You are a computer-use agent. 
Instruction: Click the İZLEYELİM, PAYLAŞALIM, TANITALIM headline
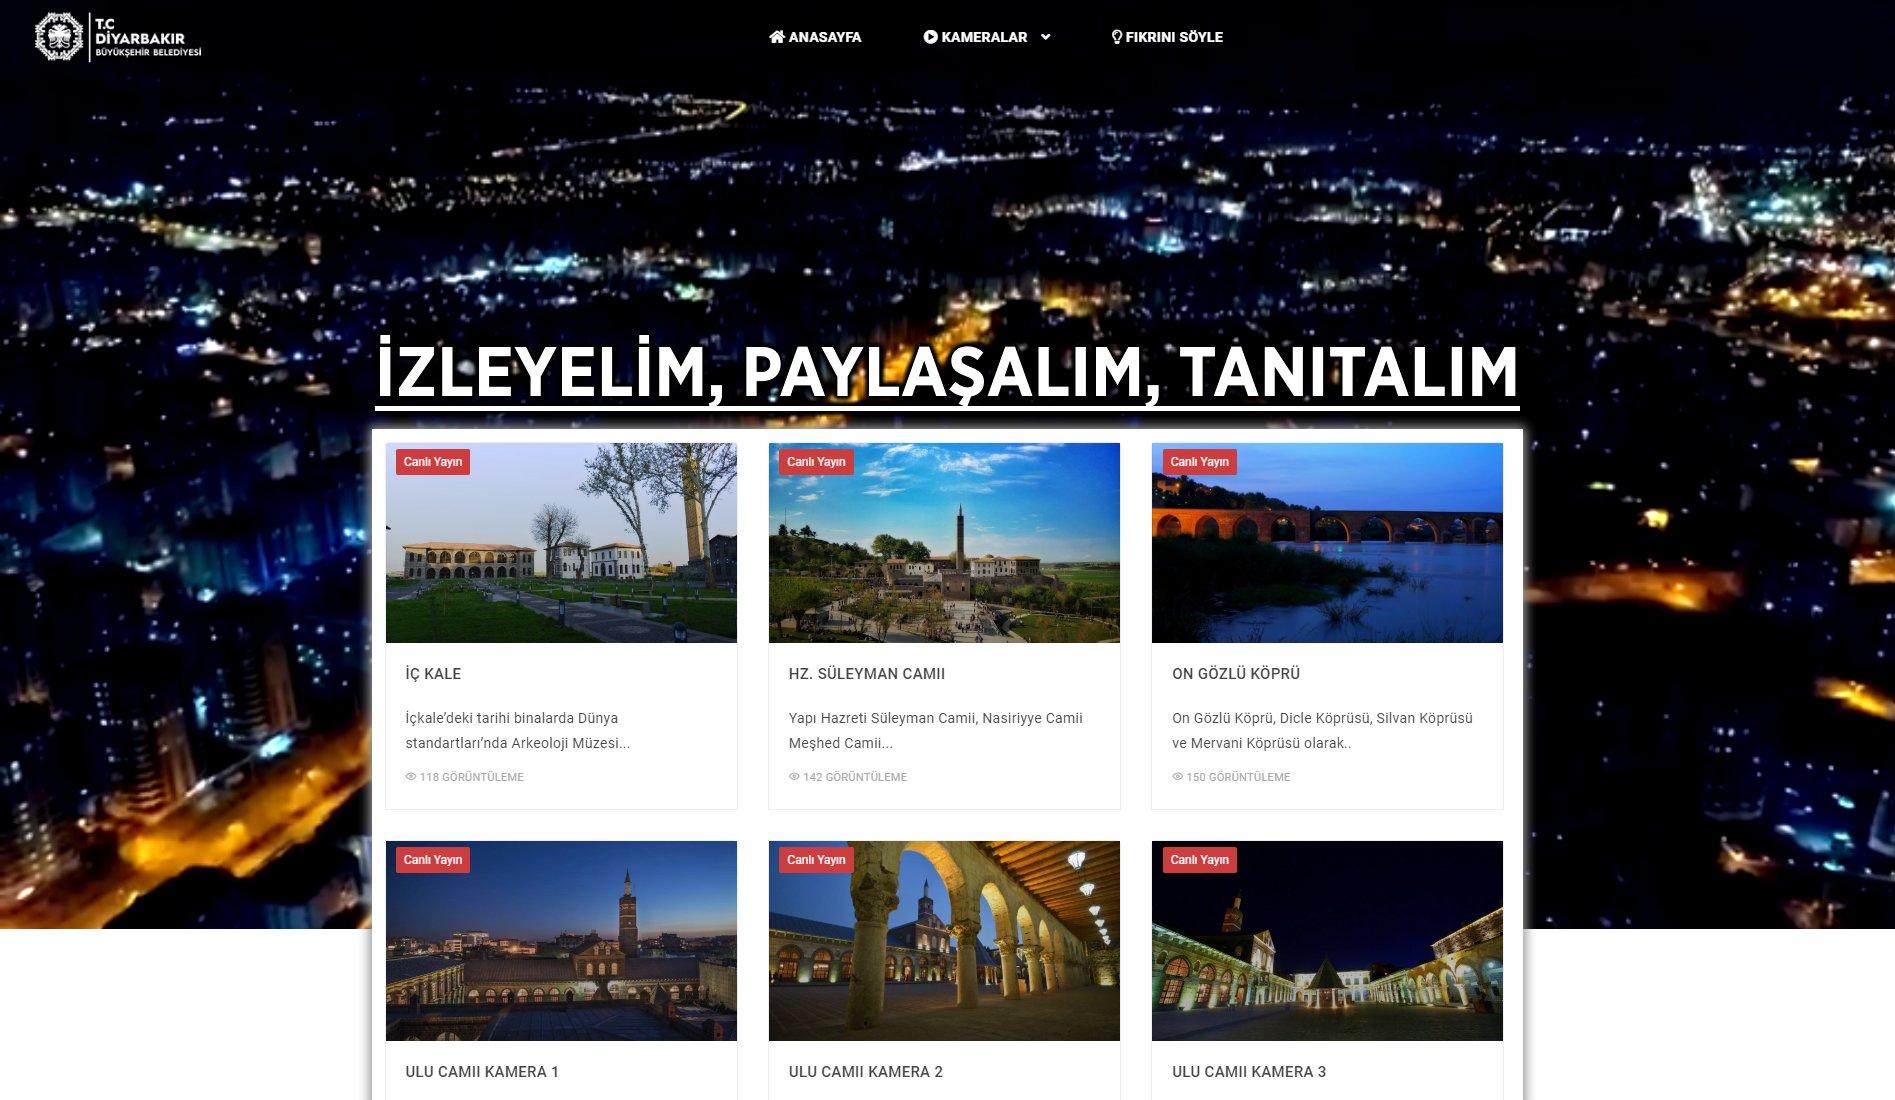pyautogui.click(x=947, y=373)
